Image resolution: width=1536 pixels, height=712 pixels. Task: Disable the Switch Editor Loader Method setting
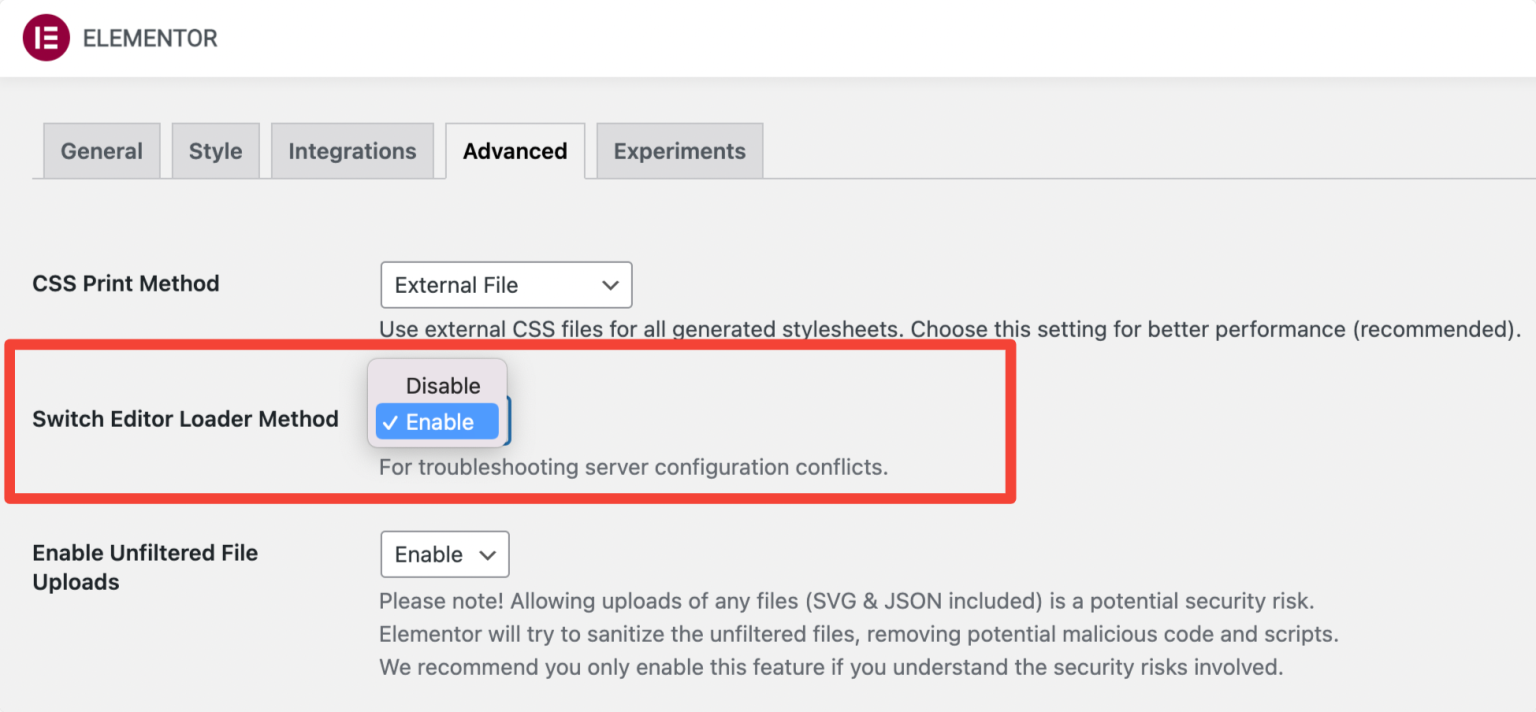click(443, 386)
